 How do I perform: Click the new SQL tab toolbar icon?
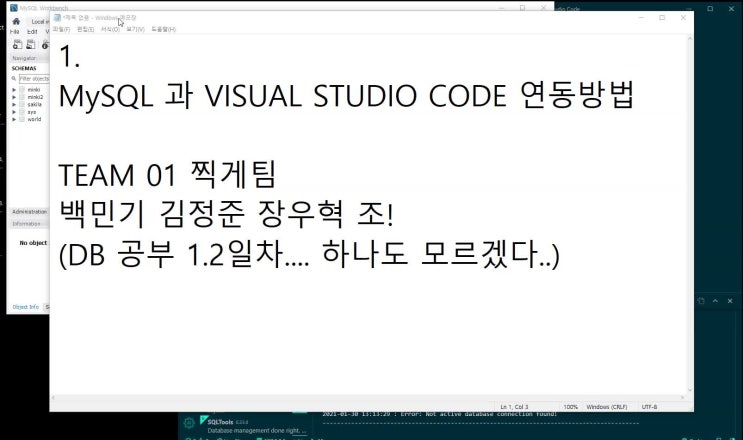tap(18, 45)
